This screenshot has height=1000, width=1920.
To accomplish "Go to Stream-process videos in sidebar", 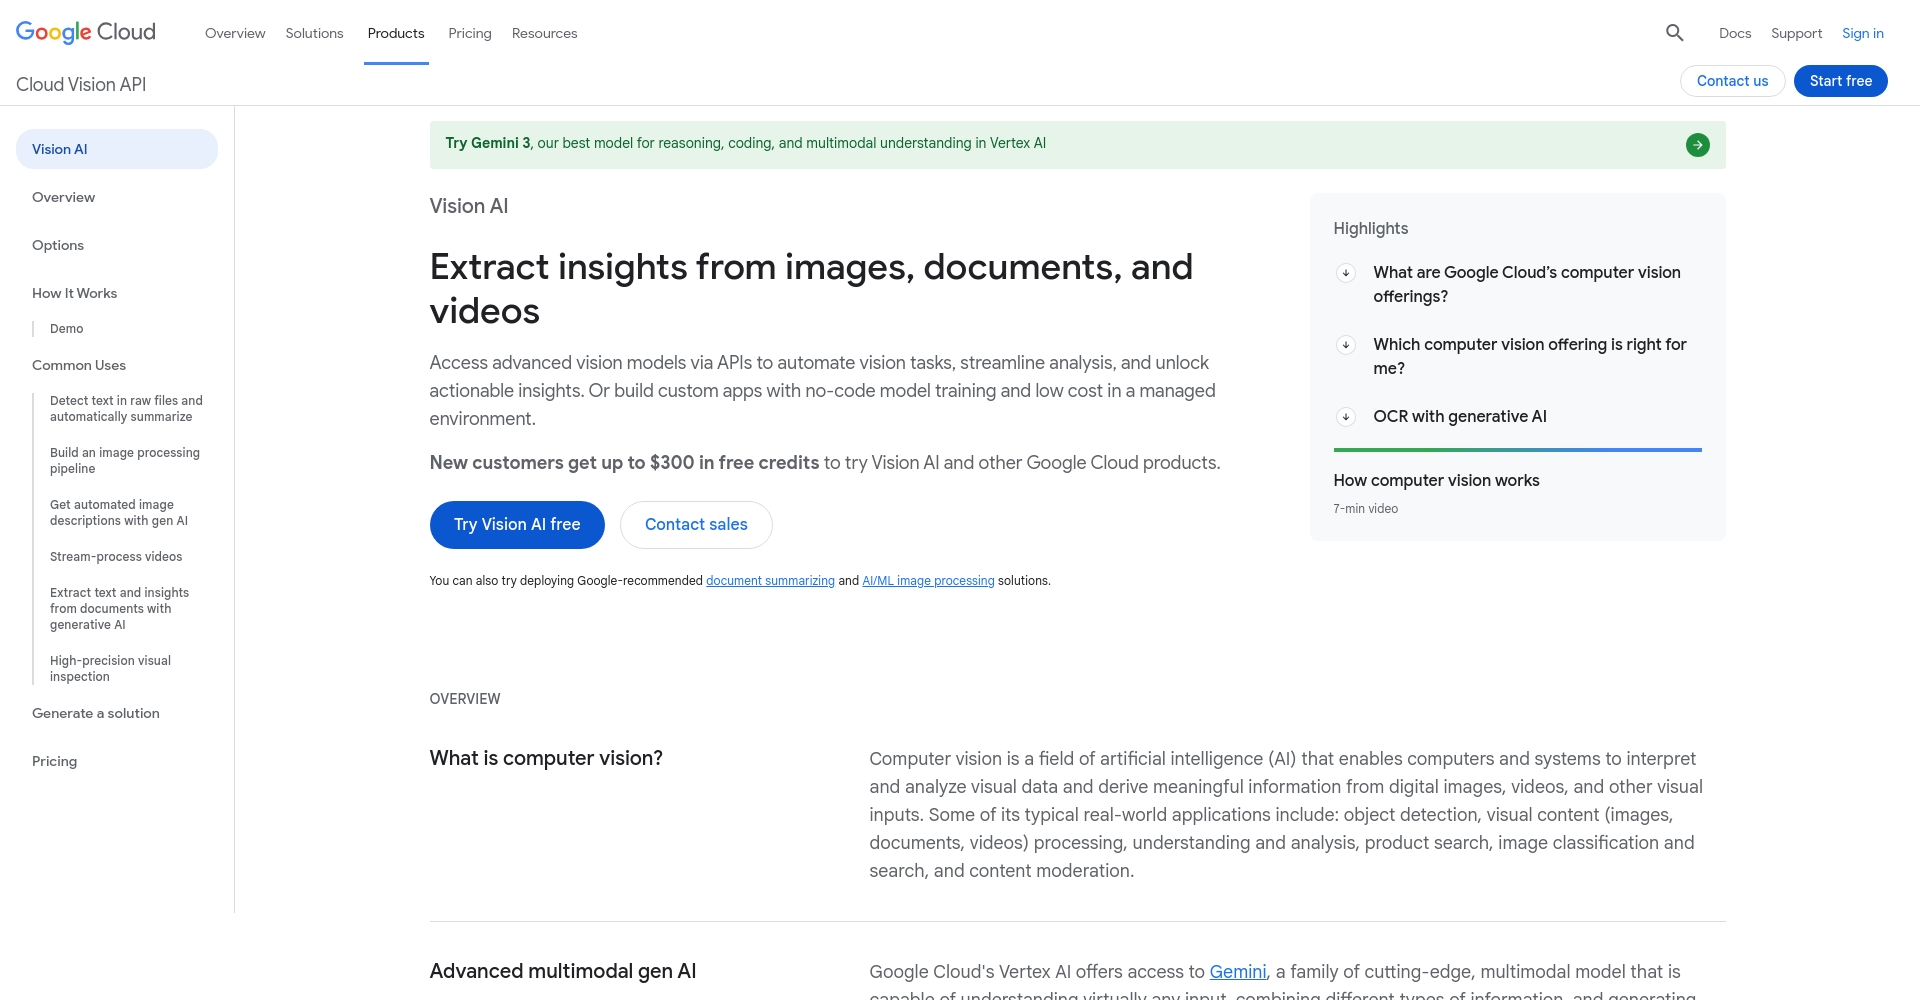I will click(116, 557).
